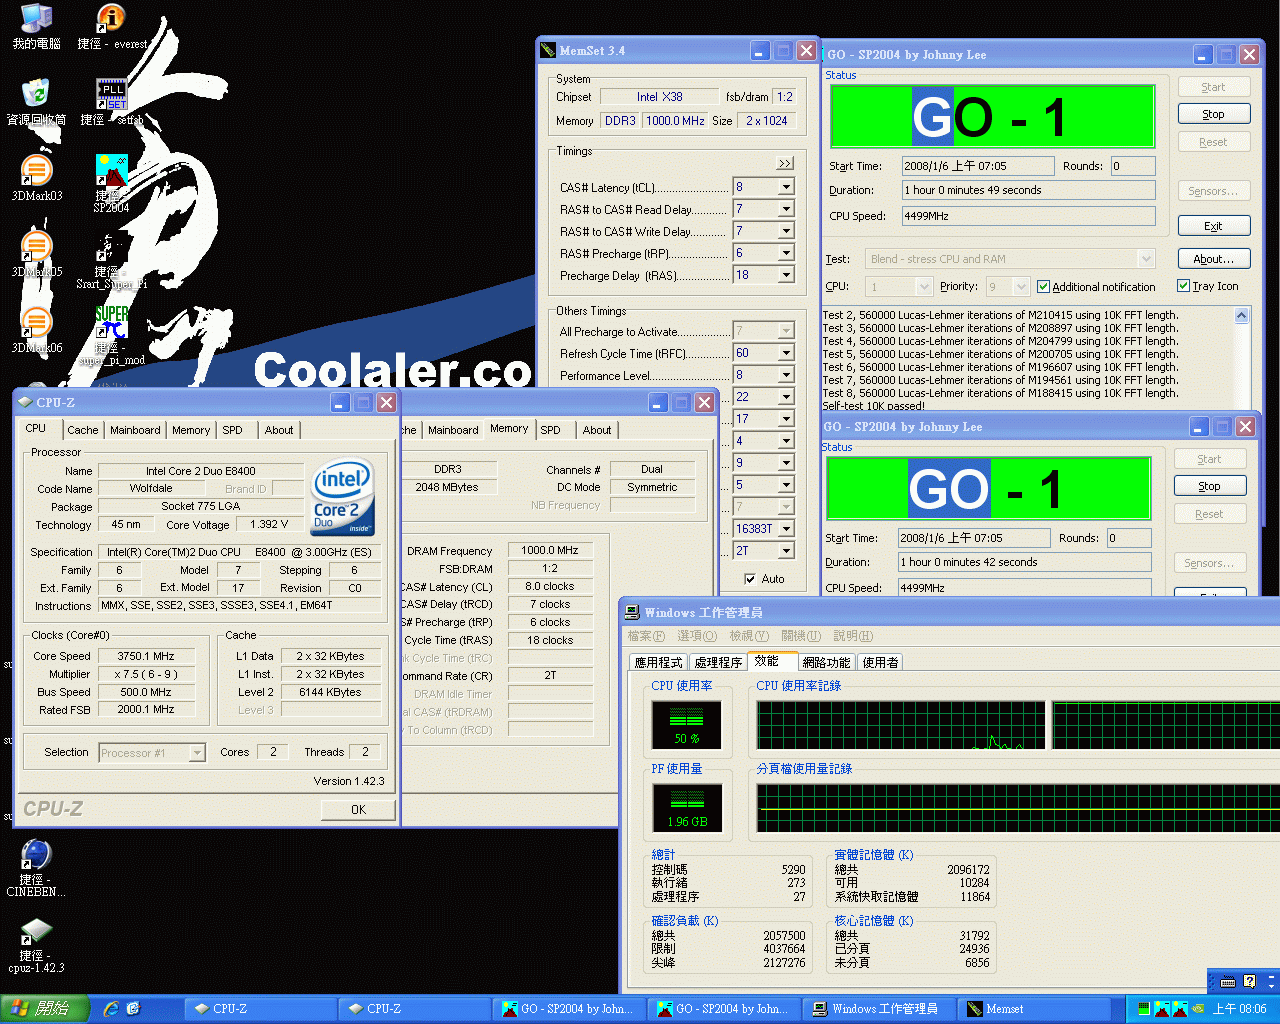This screenshot has height=1024, width=1280.
Task: Open SPD tab in front CPU-Z window
Action: point(232,430)
